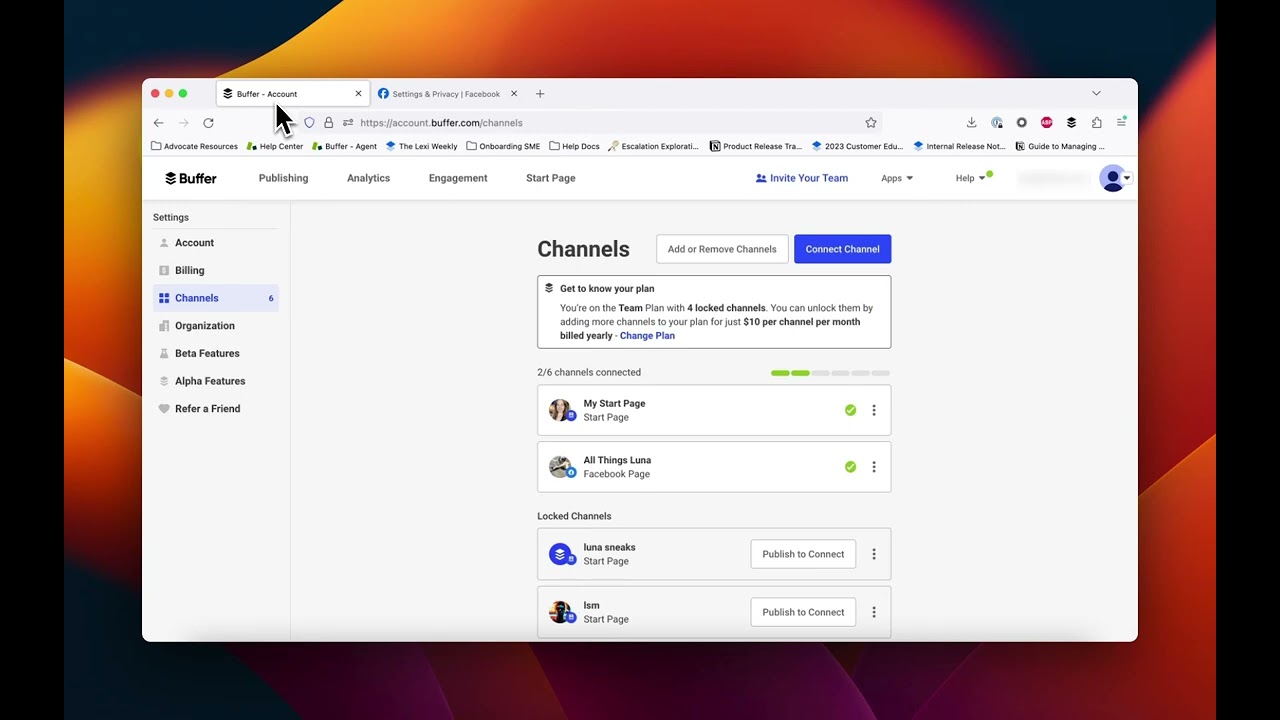Click the Buffer logo in the header
1280x720 pixels.
coord(191,178)
